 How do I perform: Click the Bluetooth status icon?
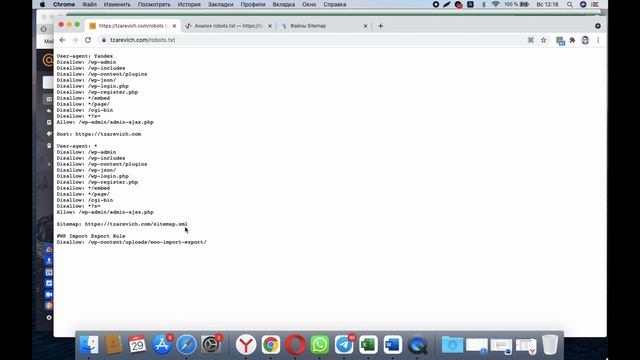point(484,4)
